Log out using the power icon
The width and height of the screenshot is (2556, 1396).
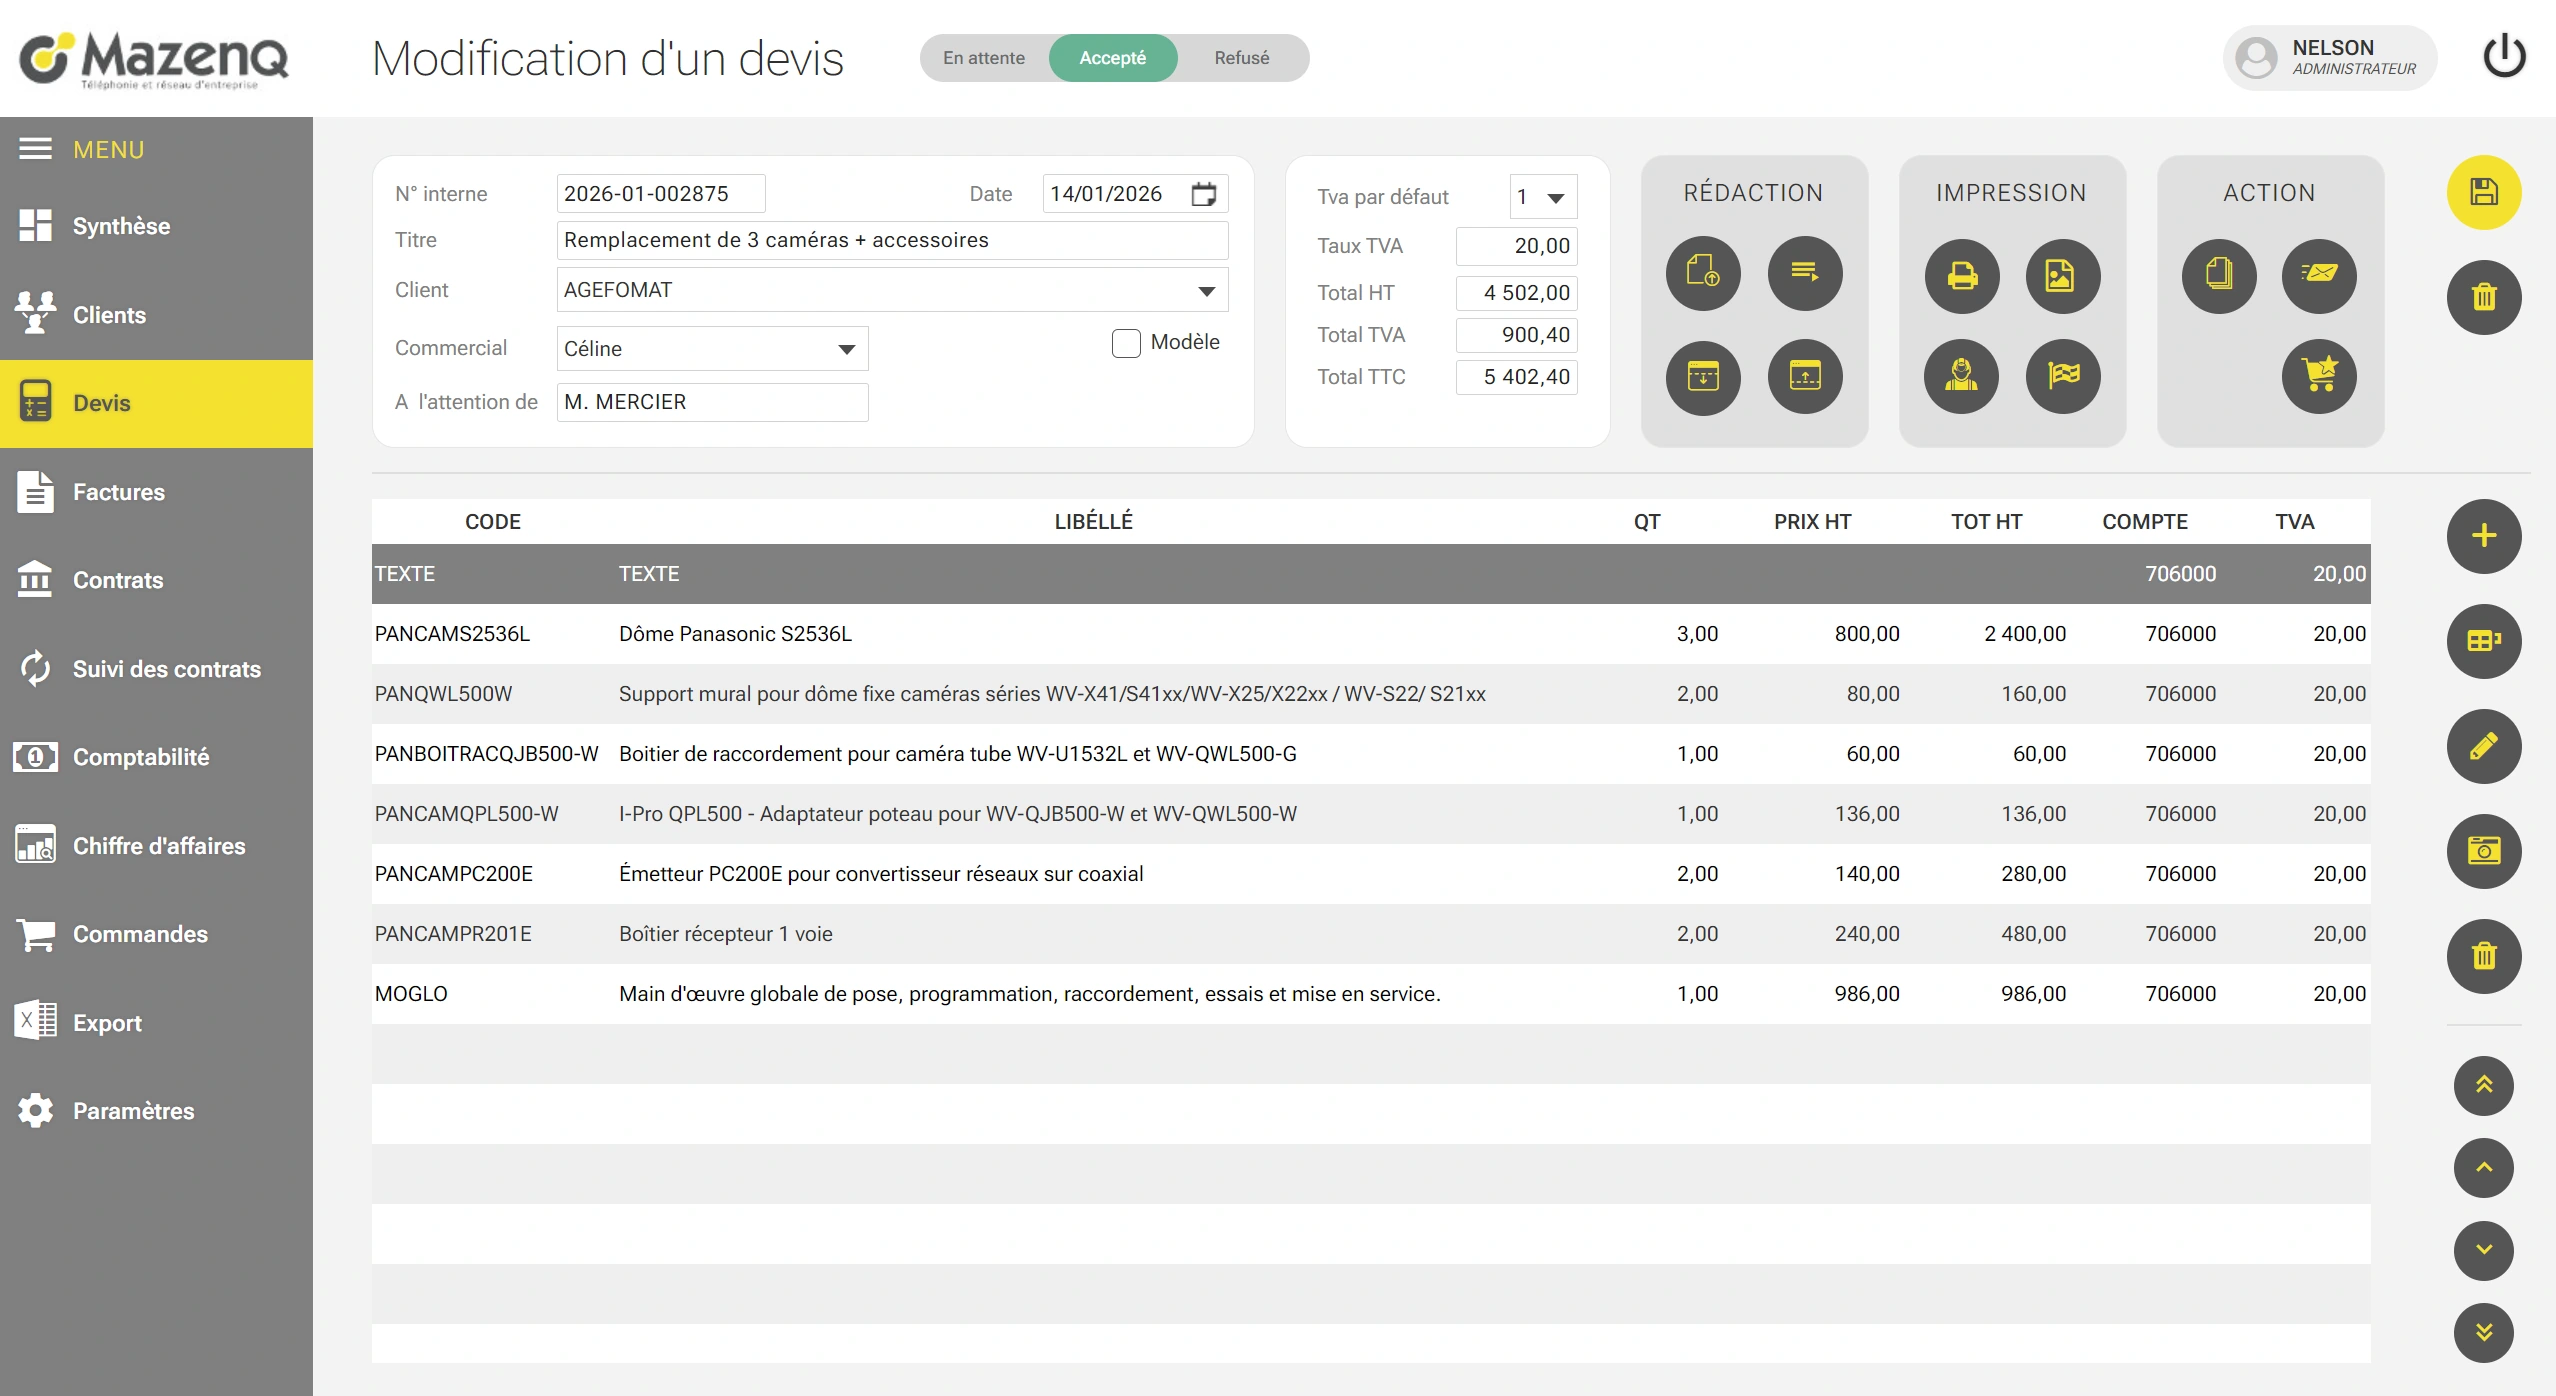point(2505,57)
